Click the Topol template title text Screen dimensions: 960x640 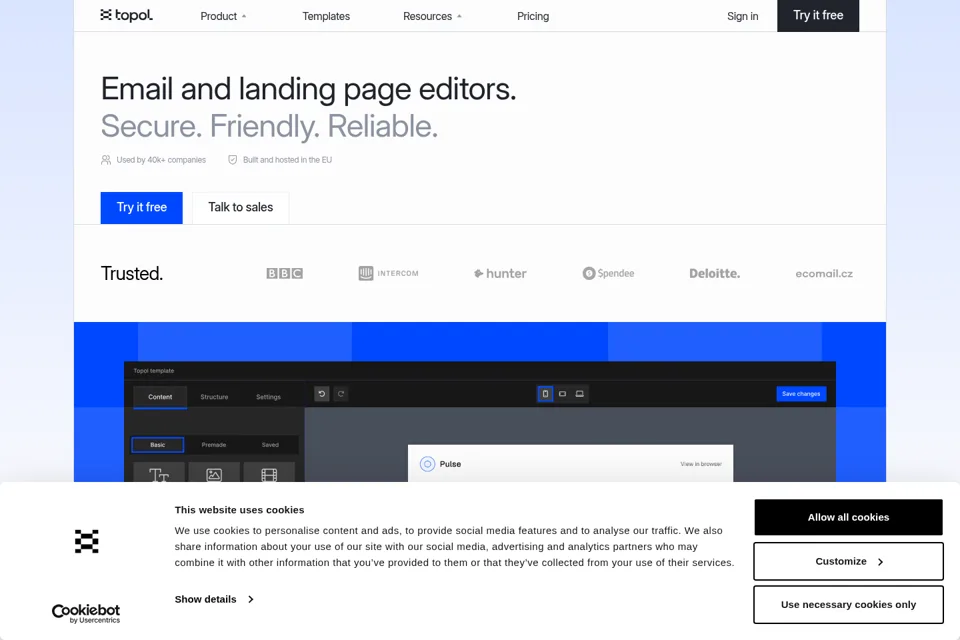point(154,371)
